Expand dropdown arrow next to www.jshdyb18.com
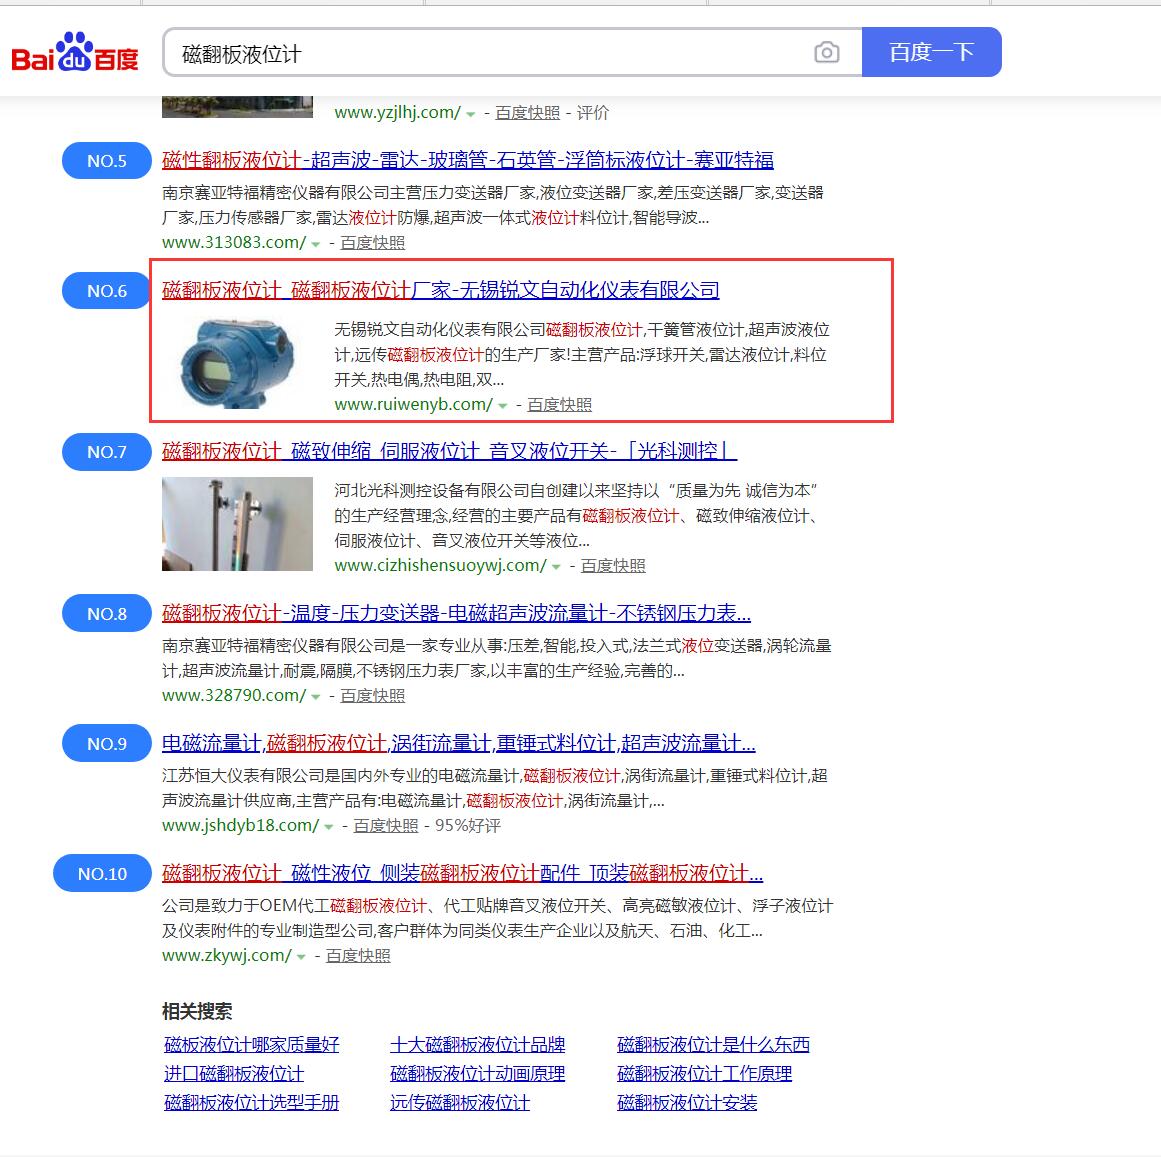This screenshot has width=1161, height=1157. point(329,827)
